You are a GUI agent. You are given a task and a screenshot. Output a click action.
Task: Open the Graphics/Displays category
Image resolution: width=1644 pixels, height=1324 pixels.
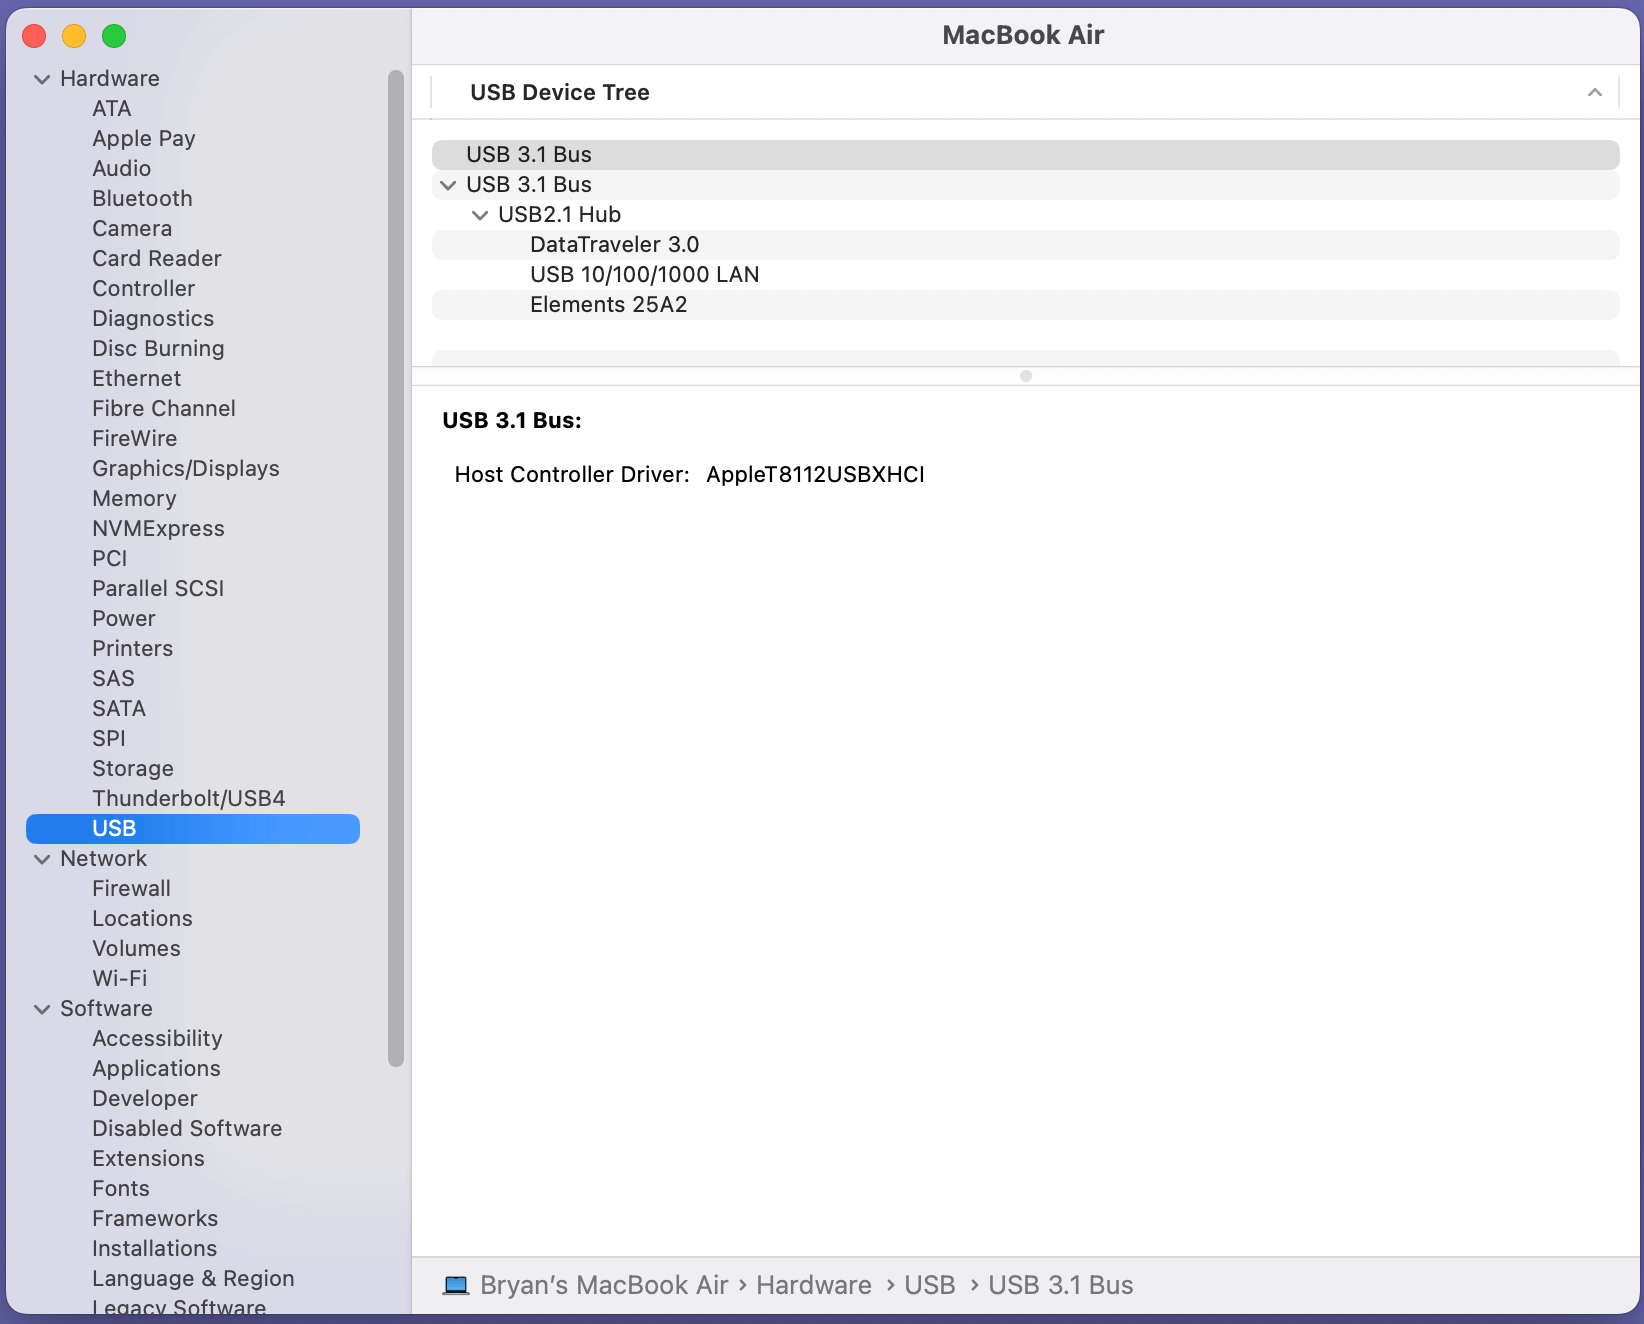186,468
